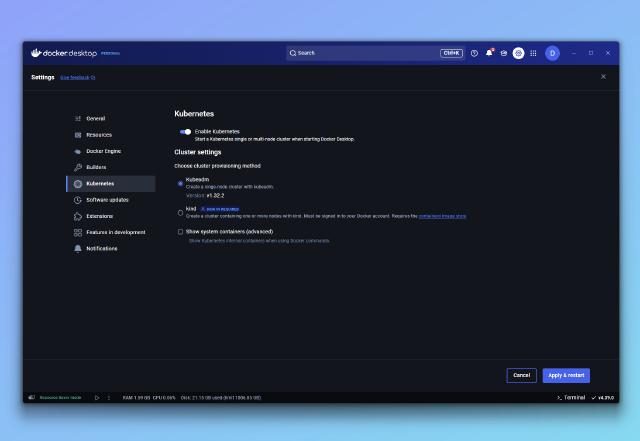Open the three-dots menu in status bar

coord(109,398)
